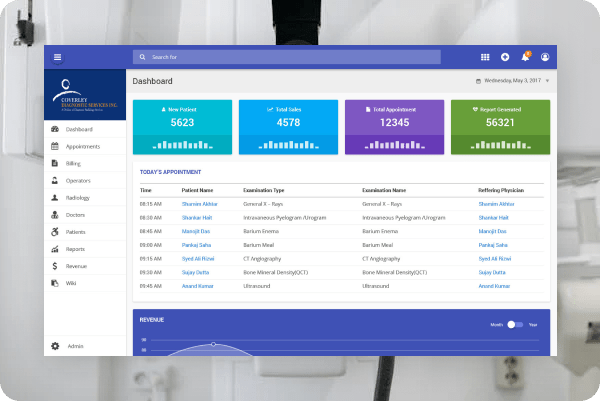Screen dimensions: 600x401
Task: Click the 'TODAY'S APPOINTMENT' heading
Action: [x=170, y=172]
